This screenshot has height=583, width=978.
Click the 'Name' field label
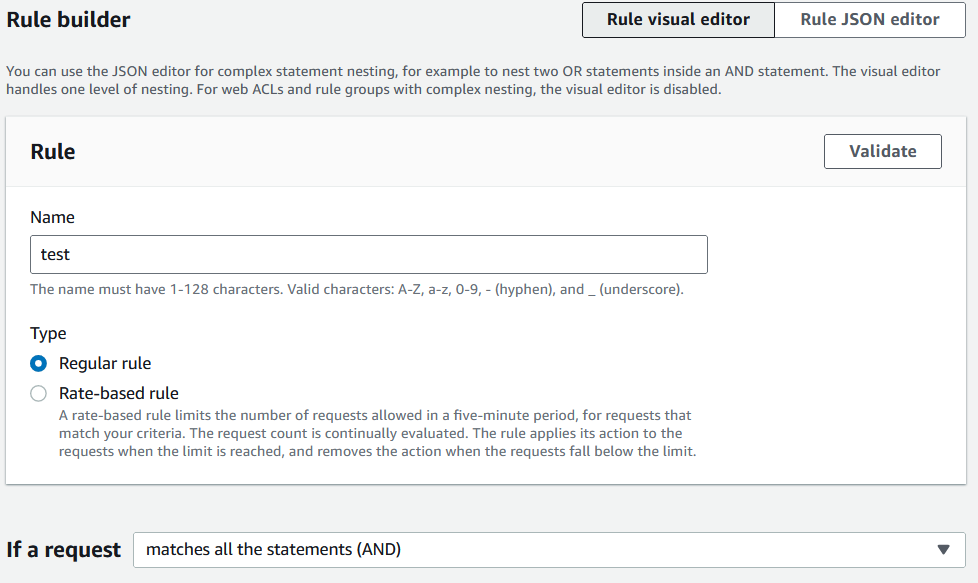pos(52,217)
